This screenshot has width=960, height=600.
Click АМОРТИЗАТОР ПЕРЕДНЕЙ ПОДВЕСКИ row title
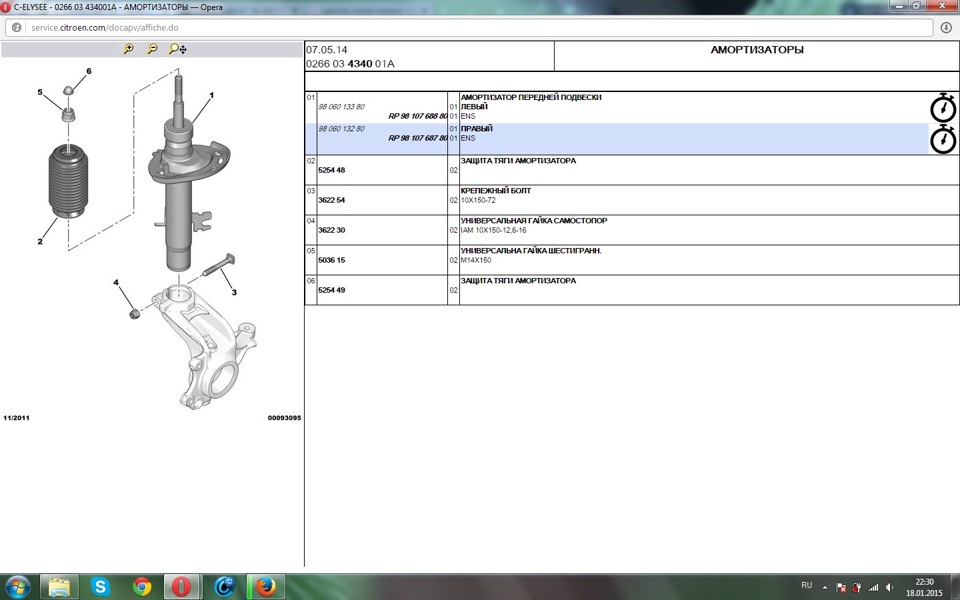point(531,97)
